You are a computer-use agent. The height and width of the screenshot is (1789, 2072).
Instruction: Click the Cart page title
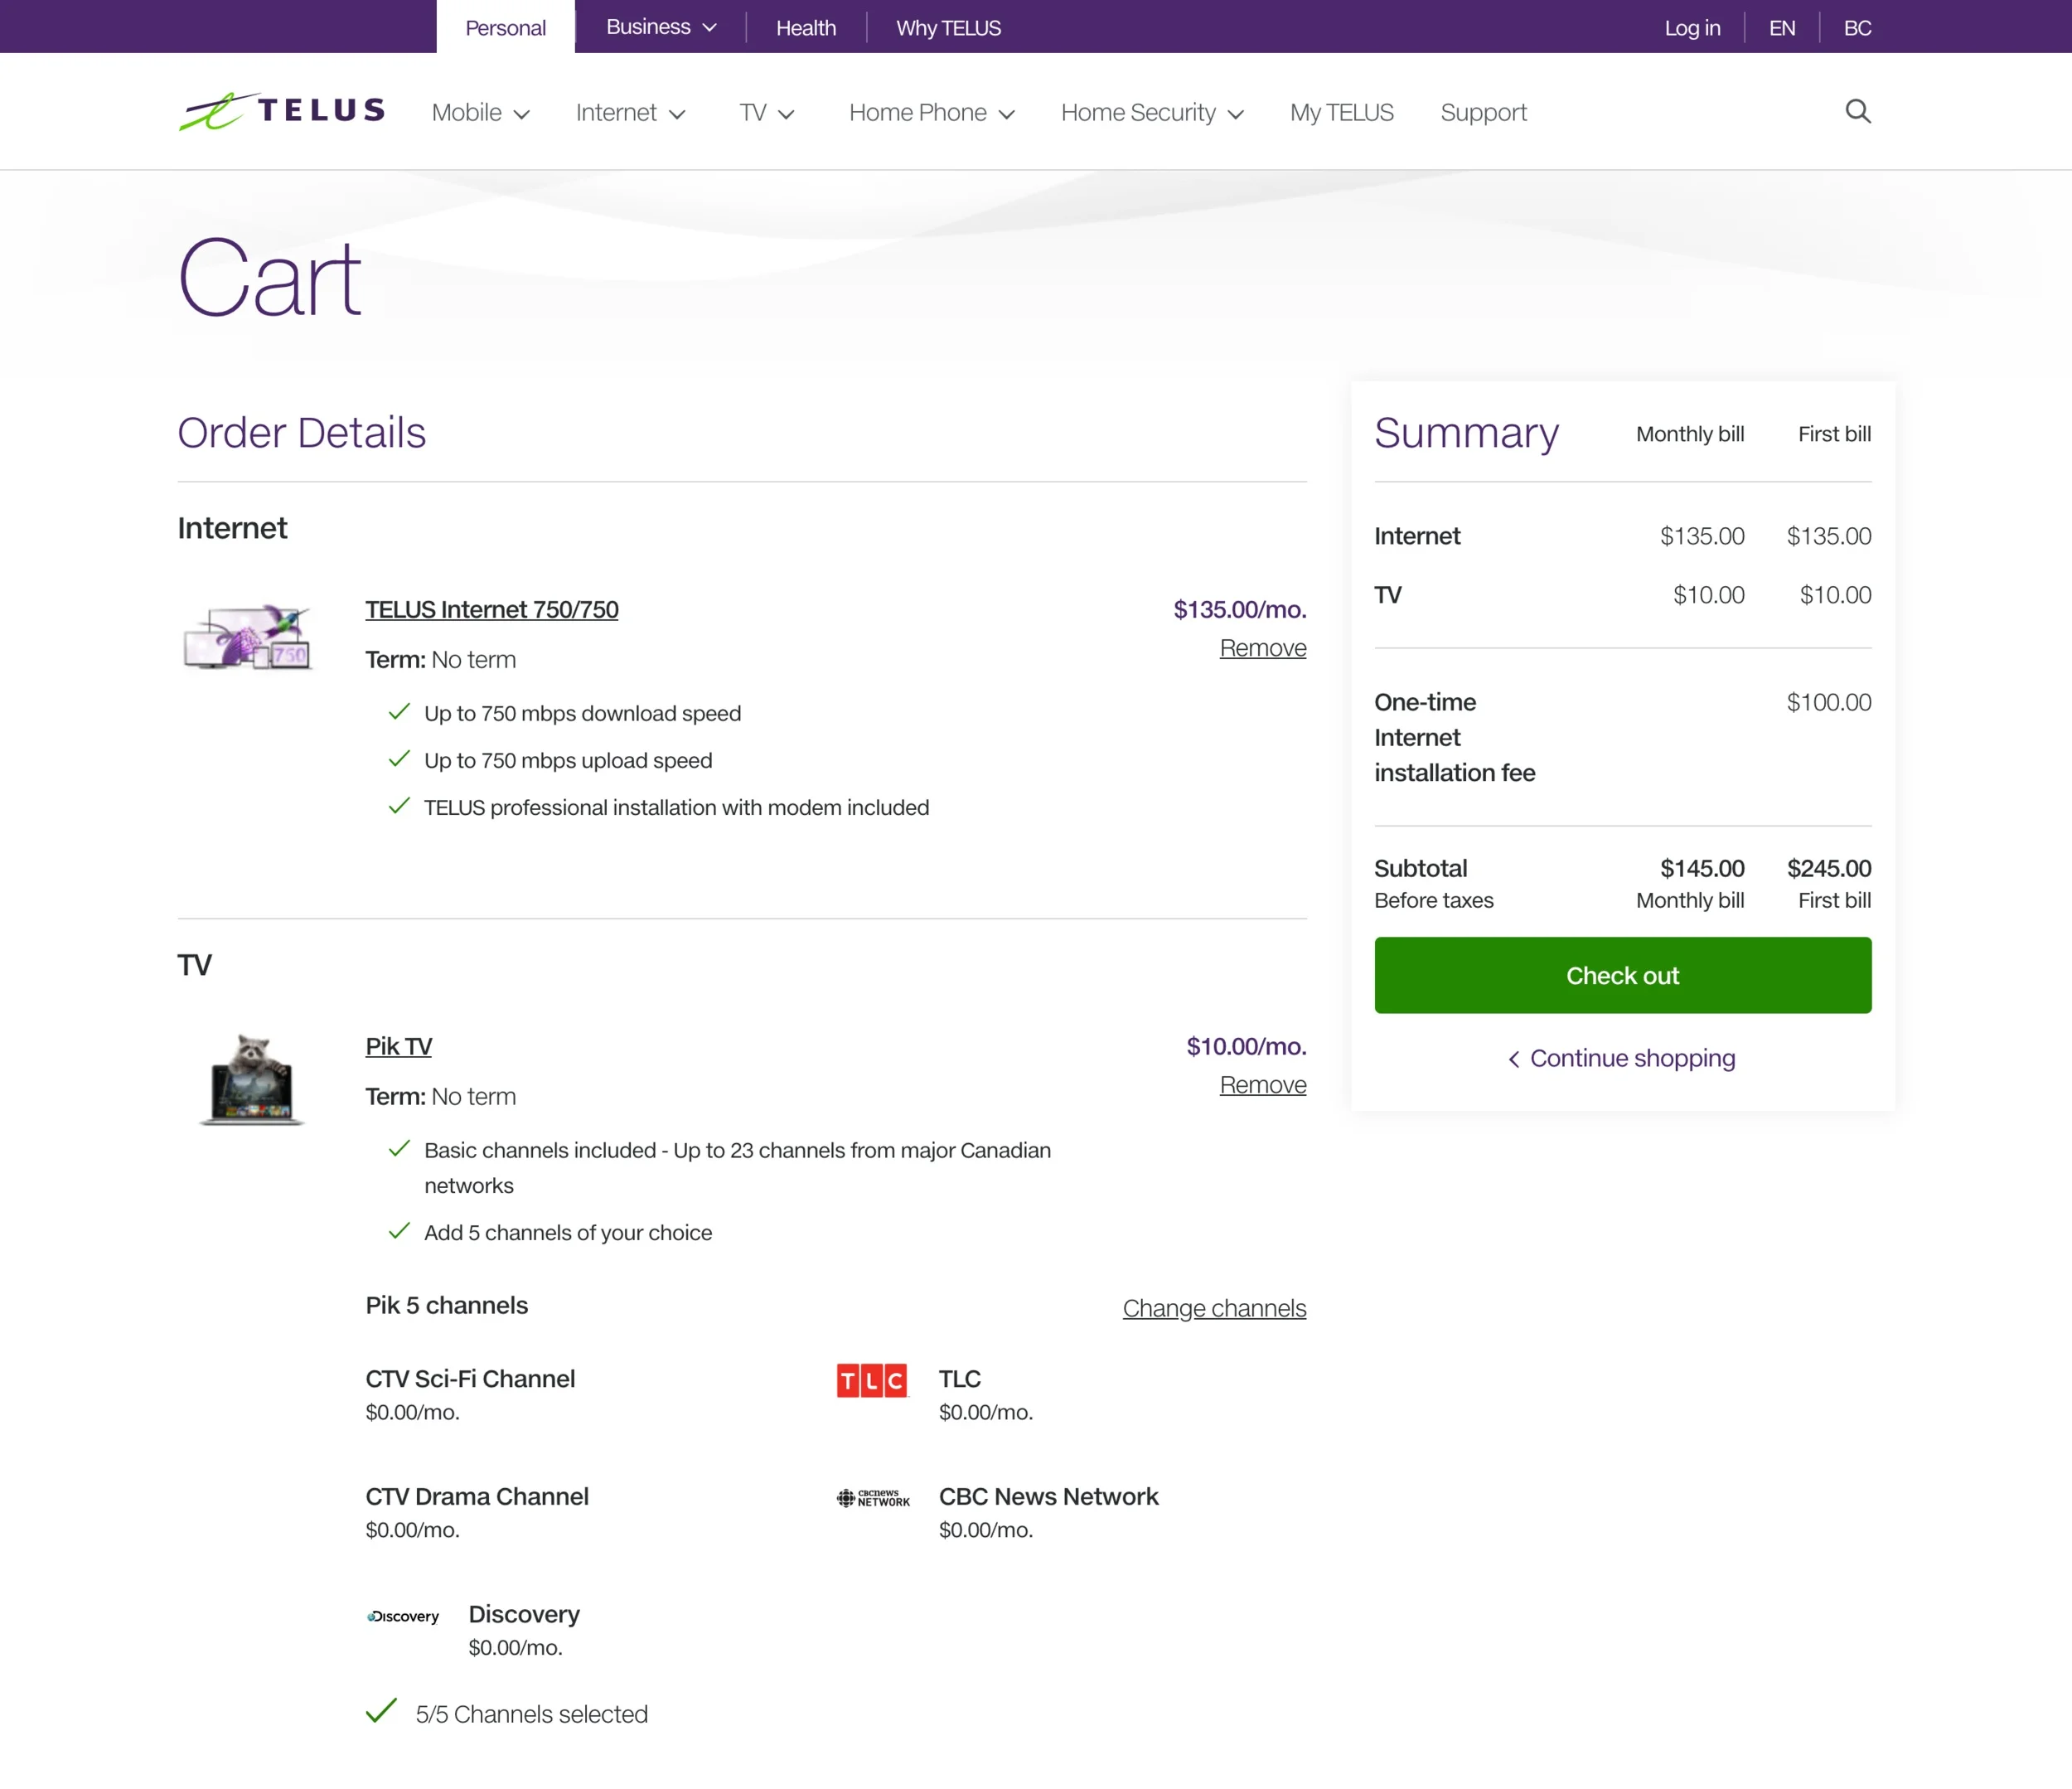[x=269, y=277]
